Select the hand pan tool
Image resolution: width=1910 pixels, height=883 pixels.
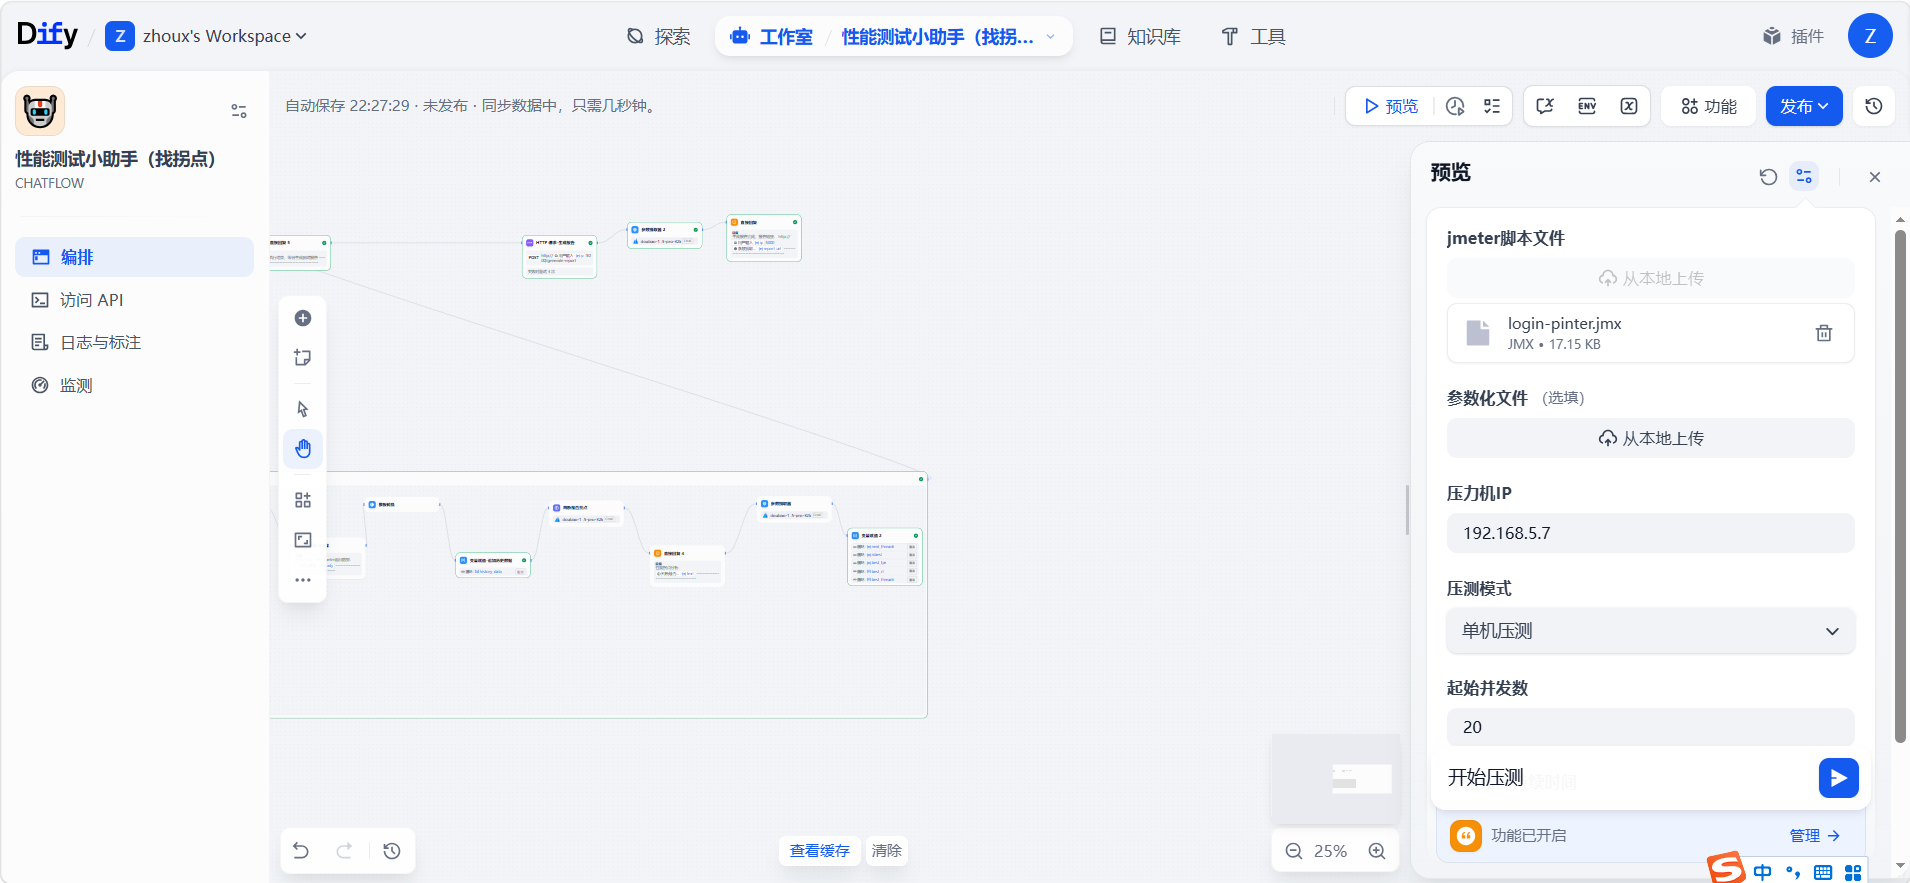[x=303, y=449]
